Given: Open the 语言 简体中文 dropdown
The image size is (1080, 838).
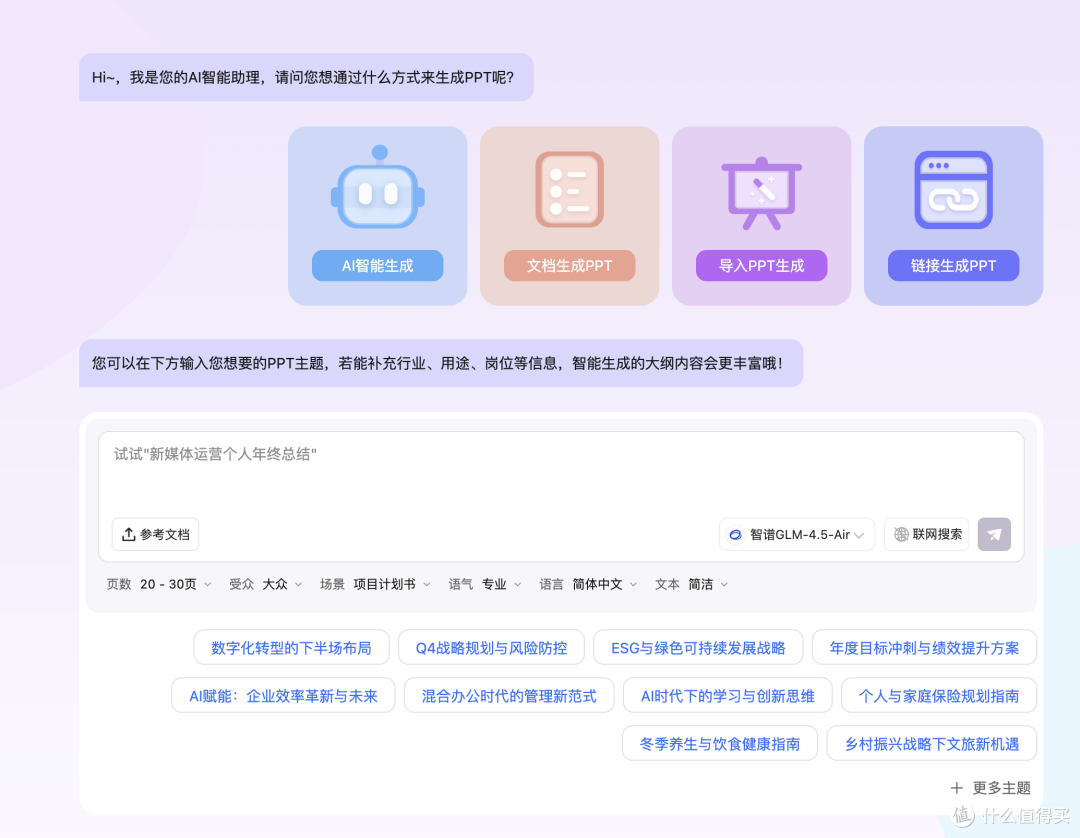Looking at the screenshot, I should [x=588, y=584].
